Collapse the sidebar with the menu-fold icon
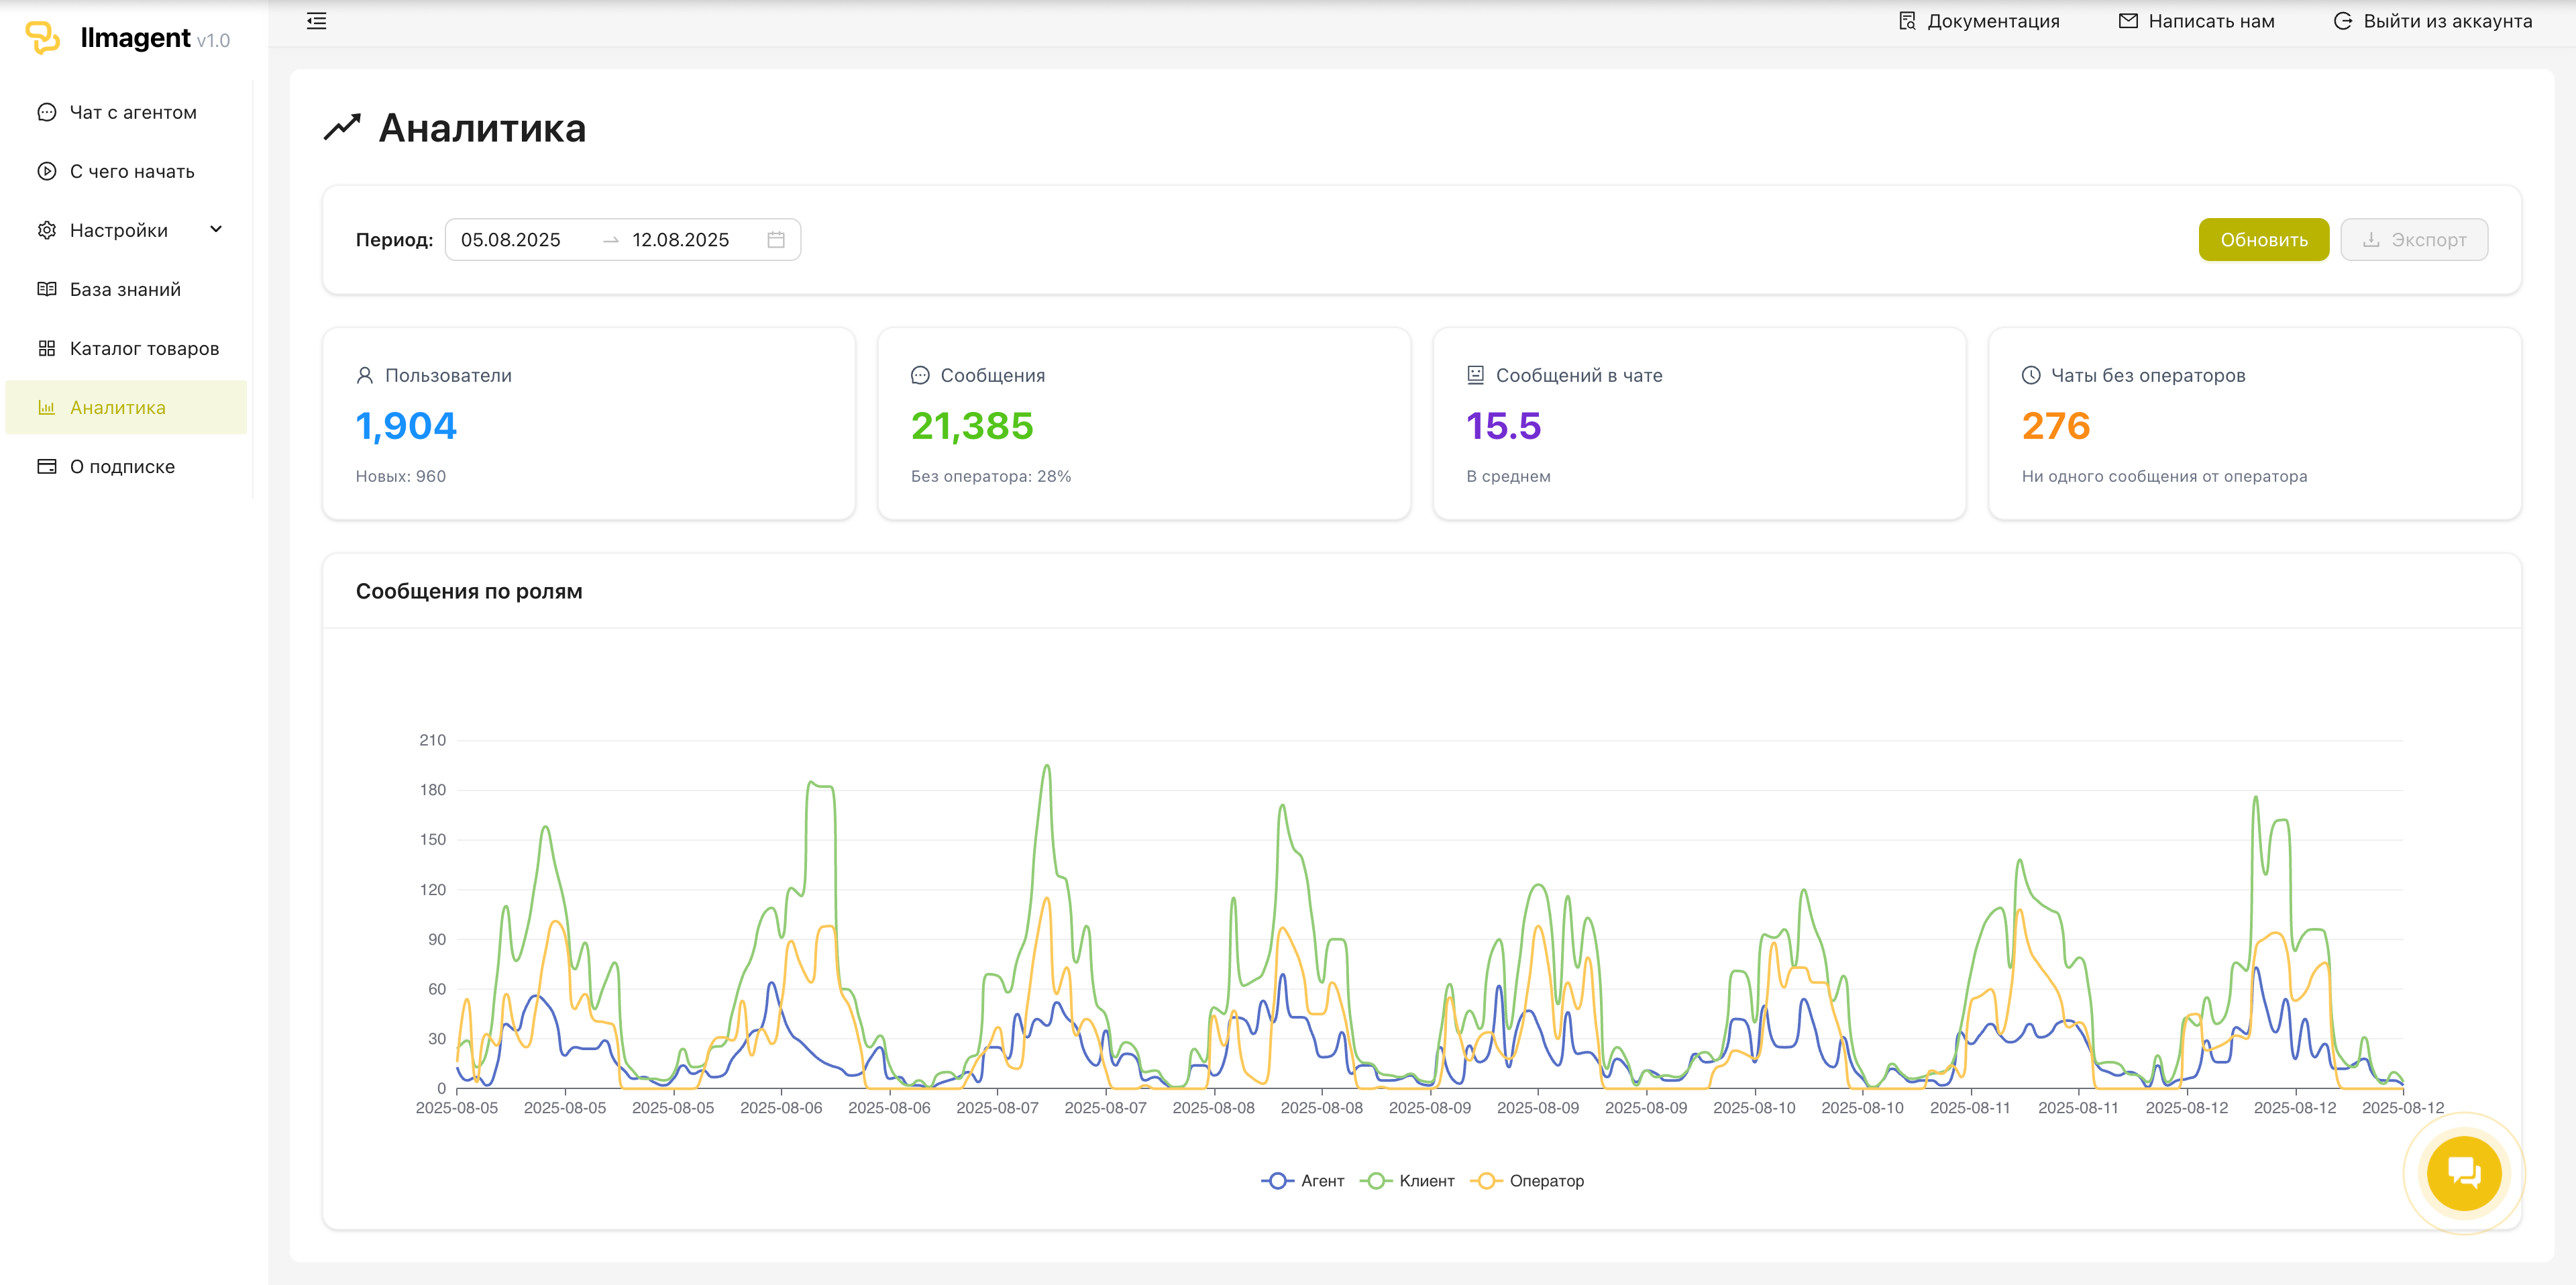 tap(316, 21)
